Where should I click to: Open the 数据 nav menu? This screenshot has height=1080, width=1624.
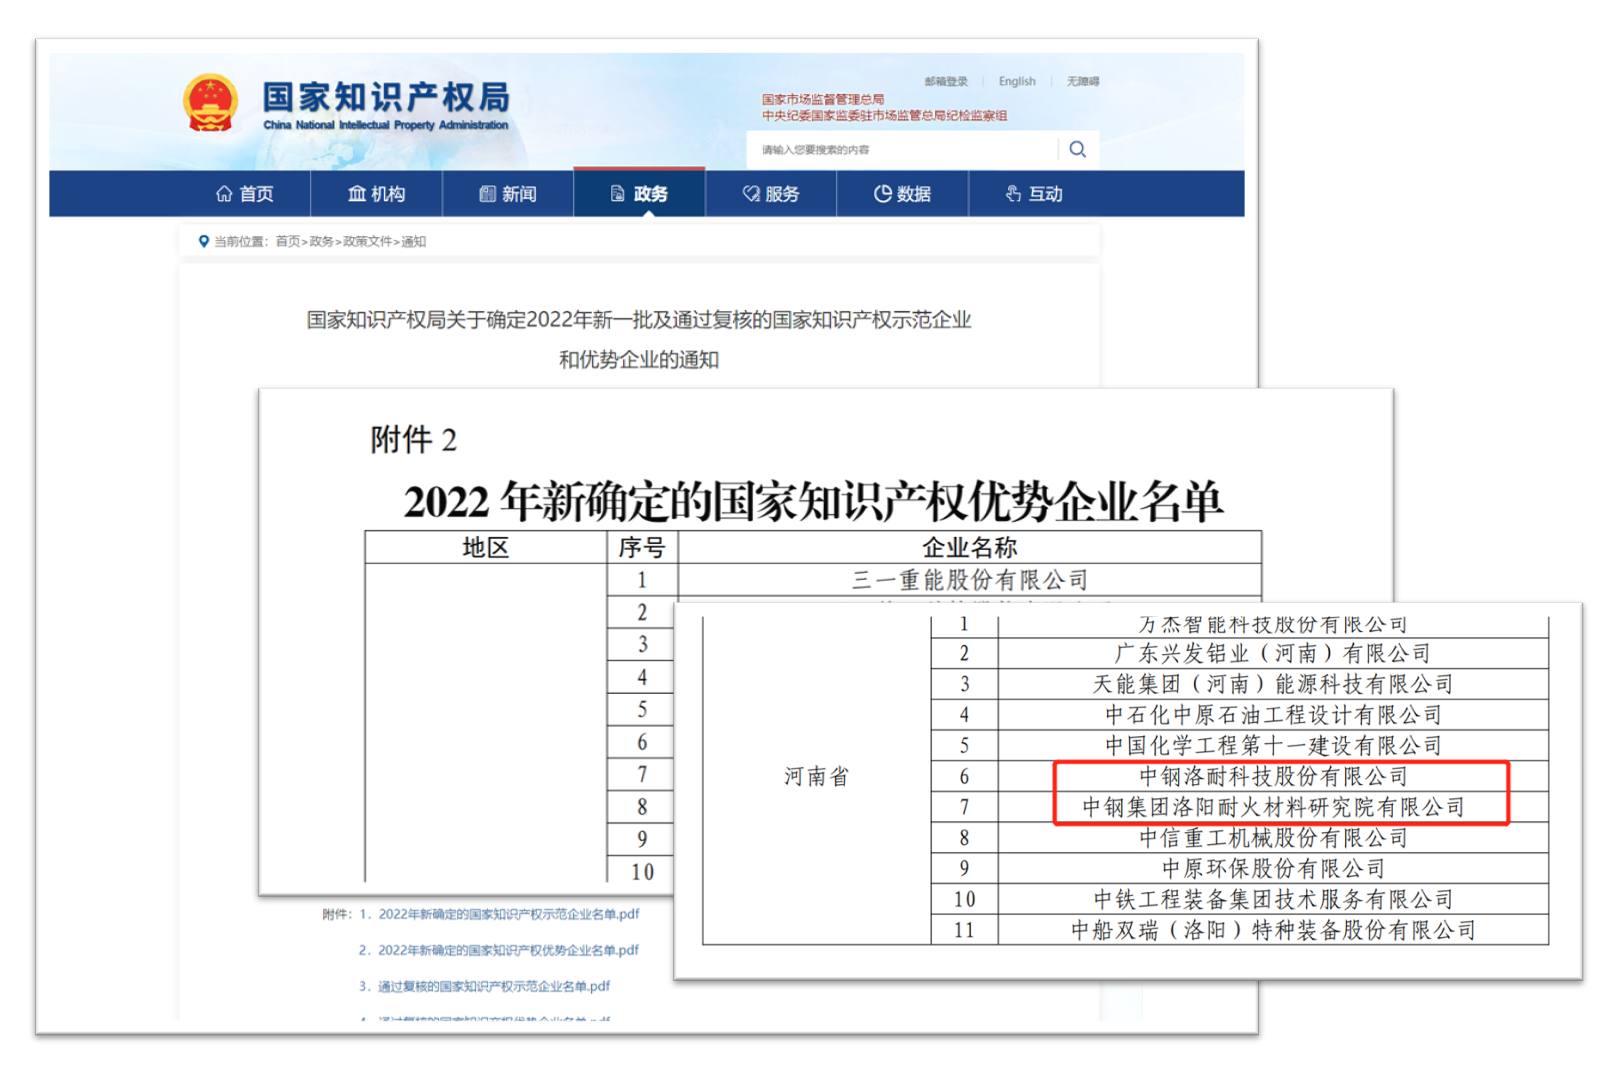pos(902,194)
